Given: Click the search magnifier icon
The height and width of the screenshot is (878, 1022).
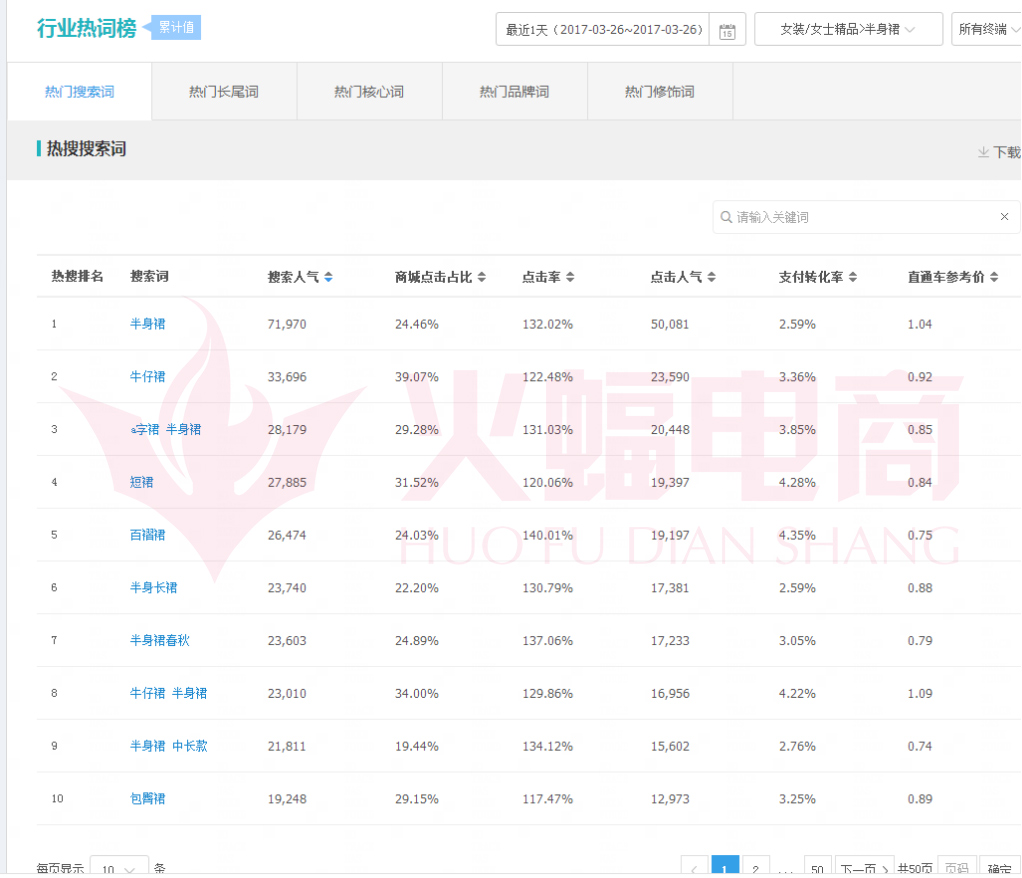Looking at the screenshot, I should 725,217.
